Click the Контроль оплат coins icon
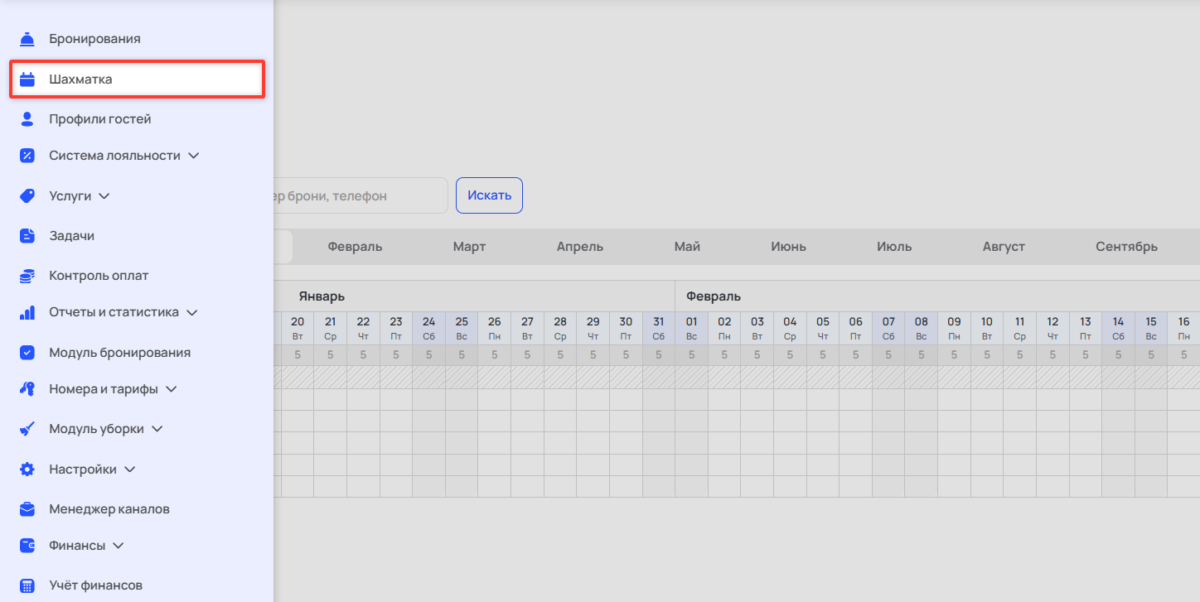This screenshot has width=1200, height=602. (28, 275)
